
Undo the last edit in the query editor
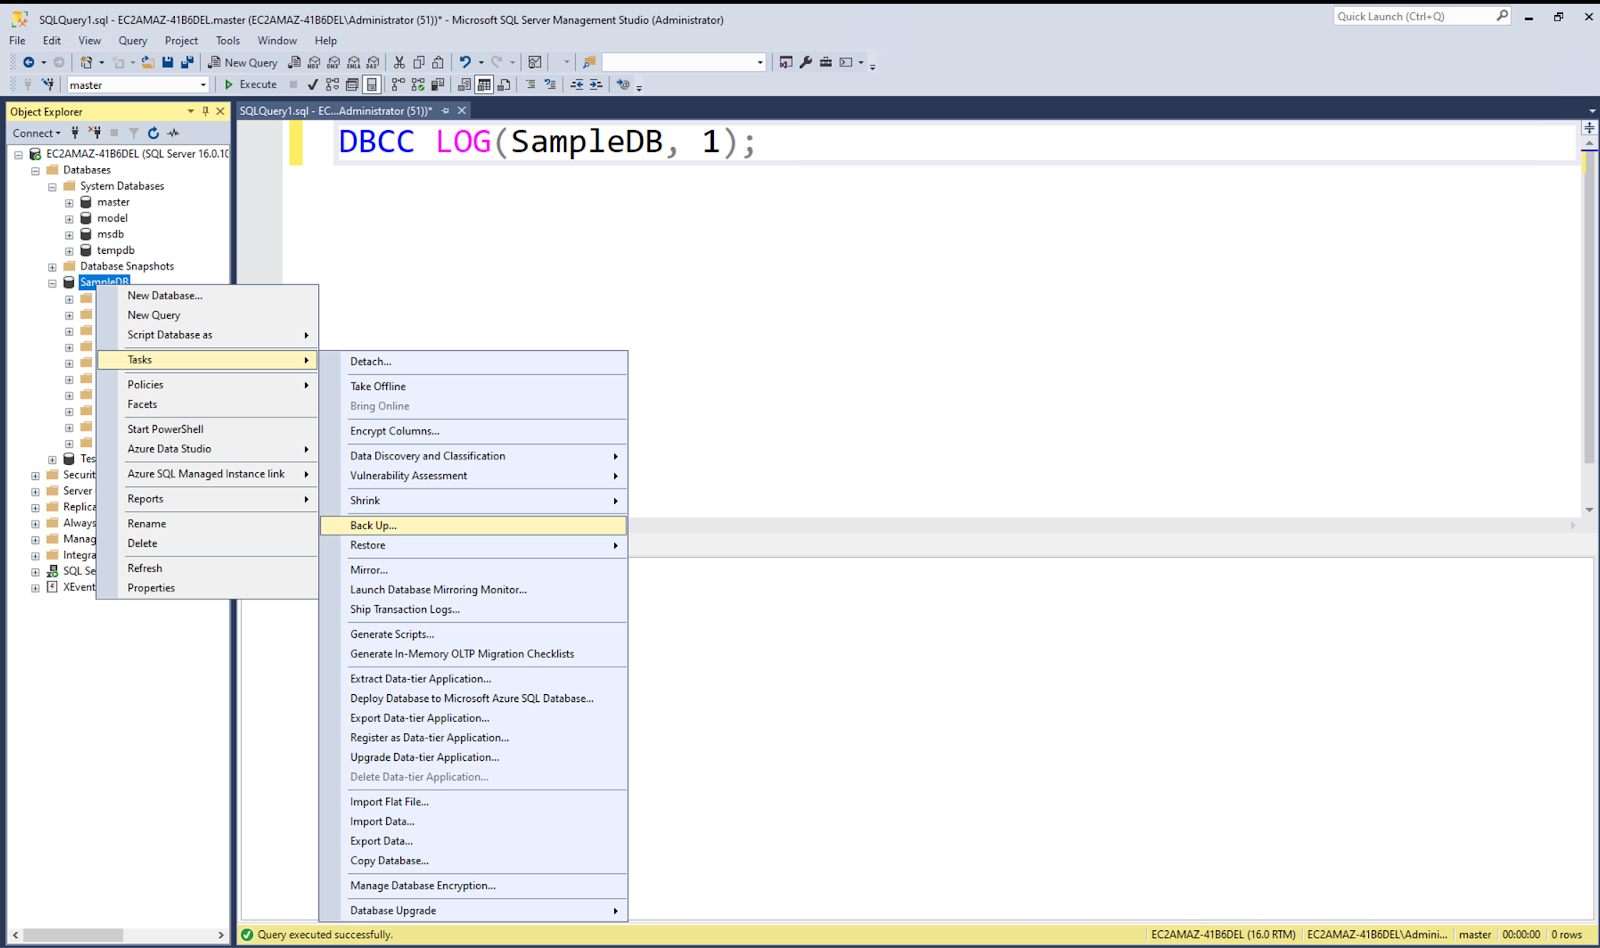pyautogui.click(x=466, y=62)
